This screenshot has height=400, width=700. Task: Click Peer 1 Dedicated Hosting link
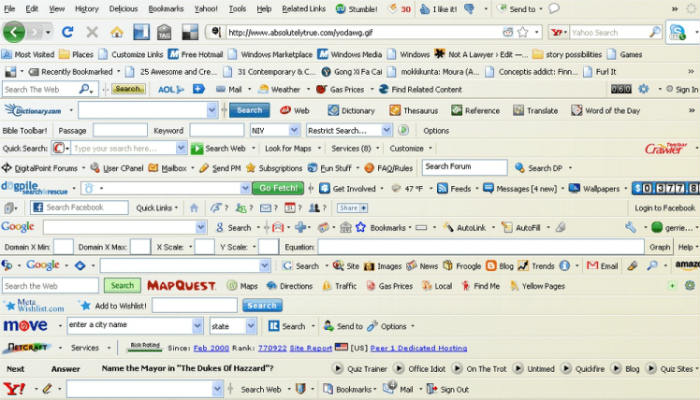coord(418,348)
